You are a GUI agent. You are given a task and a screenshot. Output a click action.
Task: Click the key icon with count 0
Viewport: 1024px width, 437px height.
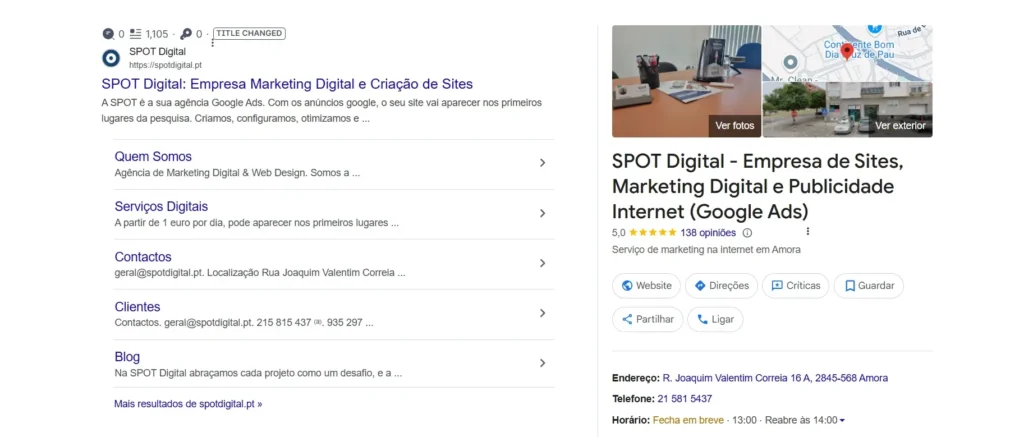point(186,34)
